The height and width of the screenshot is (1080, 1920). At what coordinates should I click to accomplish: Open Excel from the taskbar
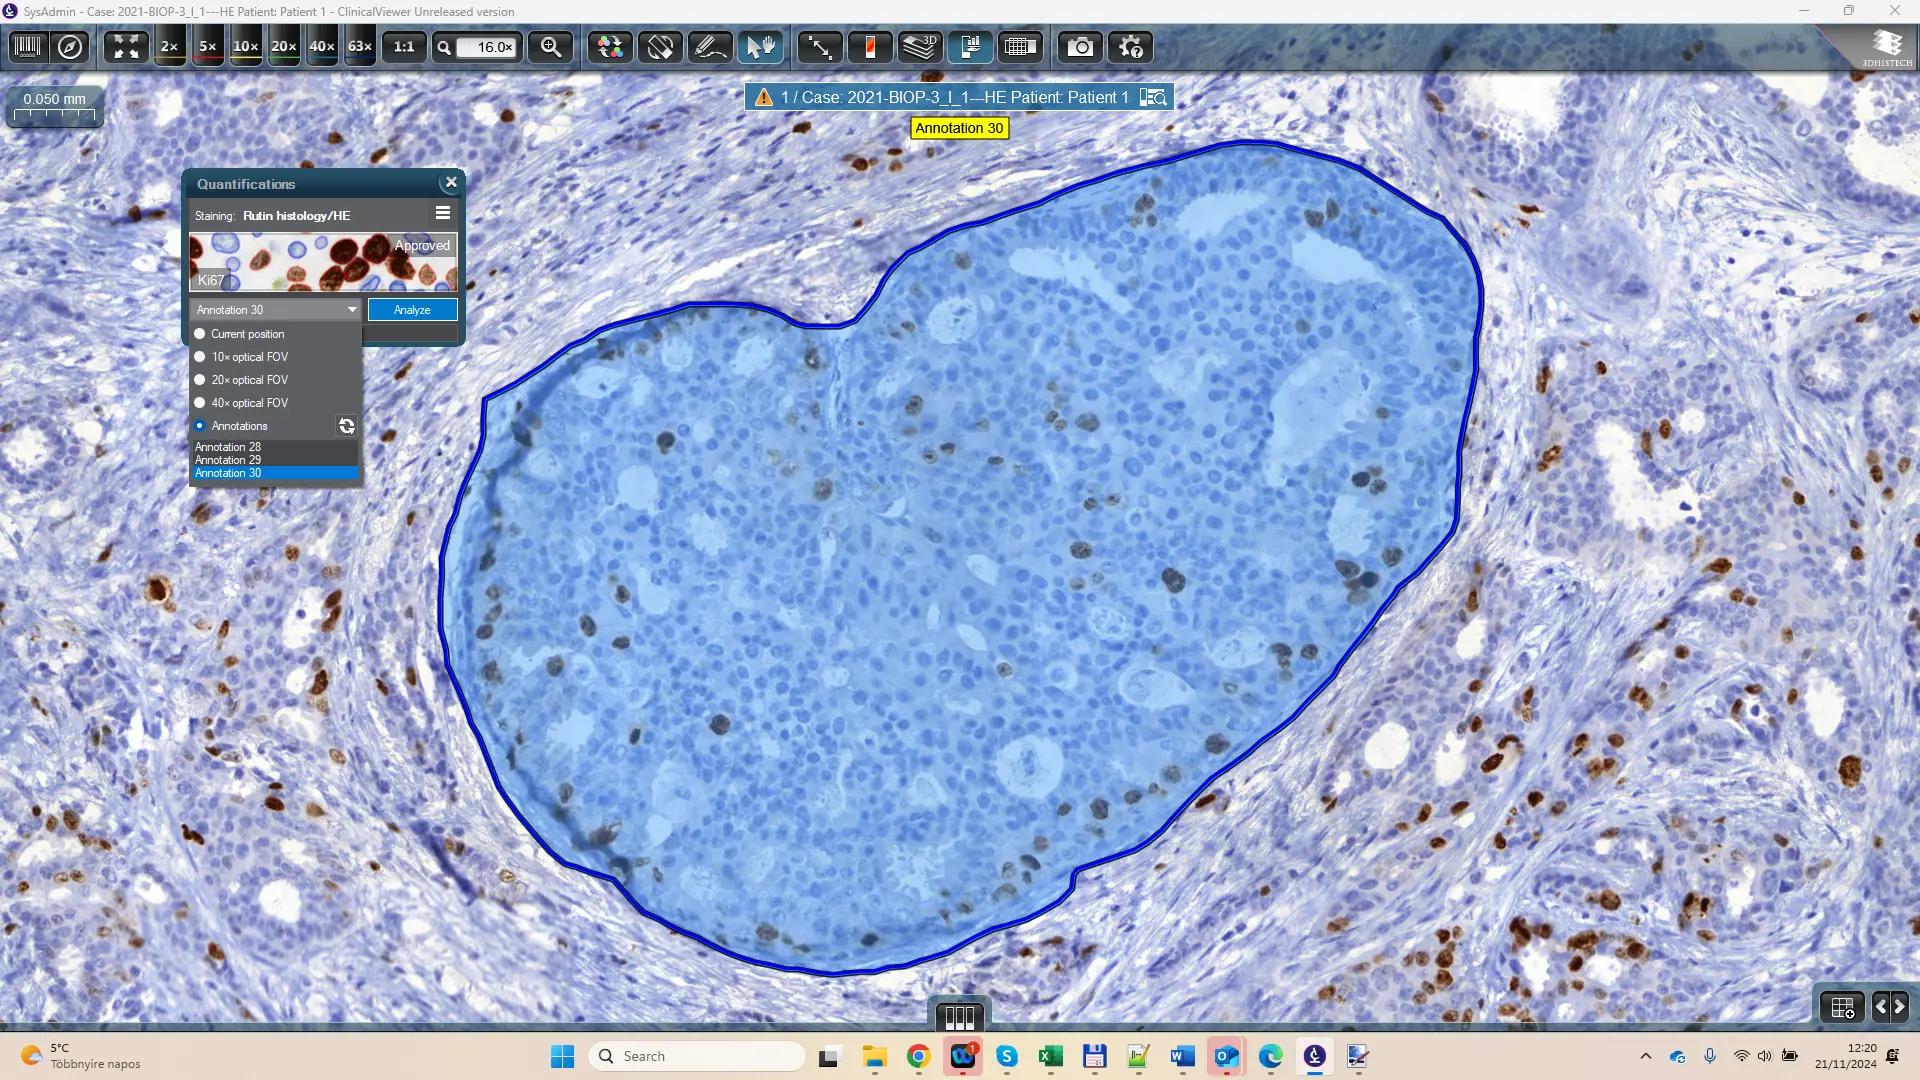point(1050,1056)
